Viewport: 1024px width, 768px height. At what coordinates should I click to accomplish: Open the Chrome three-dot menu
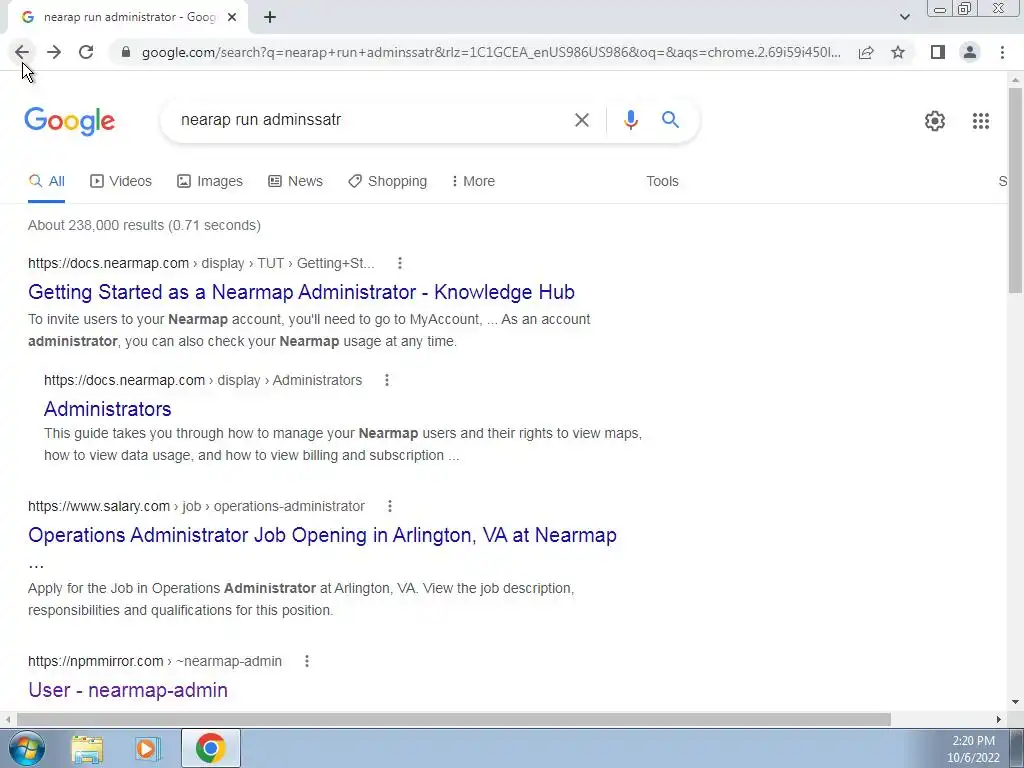coord(1002,52)
